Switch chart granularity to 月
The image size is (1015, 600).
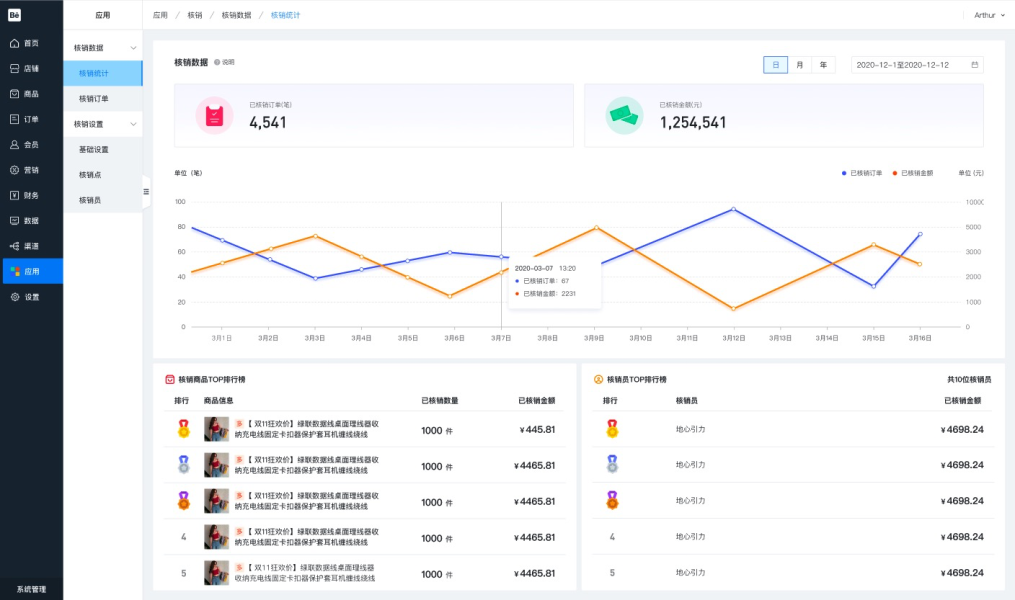click(799, 65)
